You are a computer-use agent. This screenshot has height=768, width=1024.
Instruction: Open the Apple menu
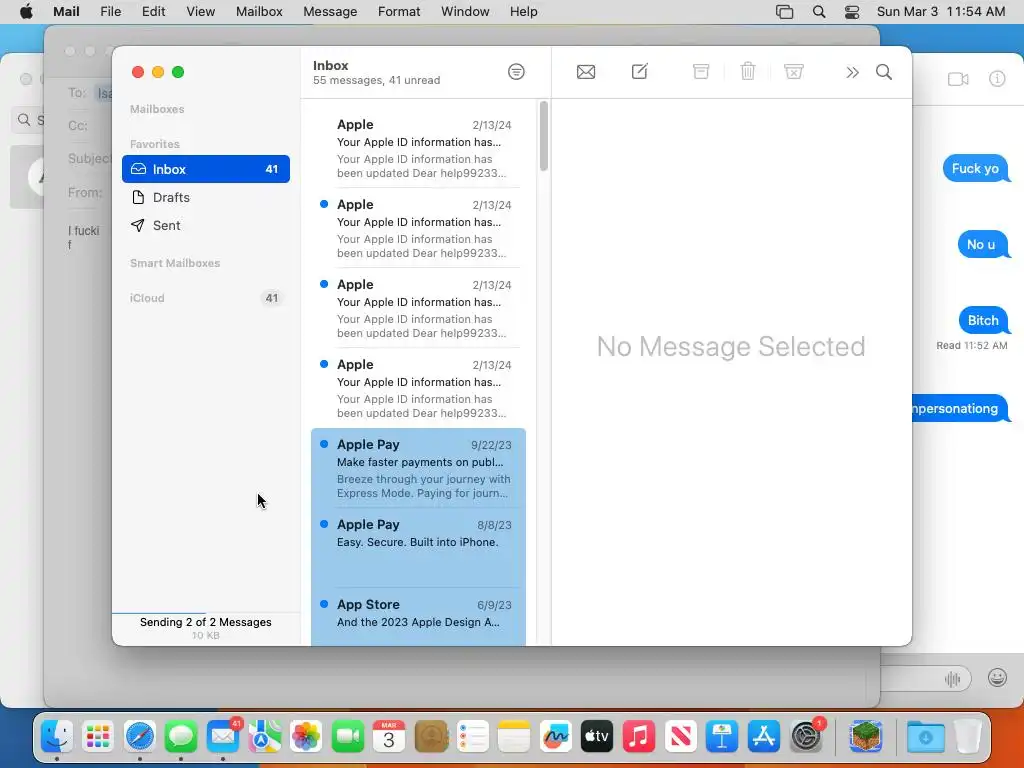tap(26, 12)
